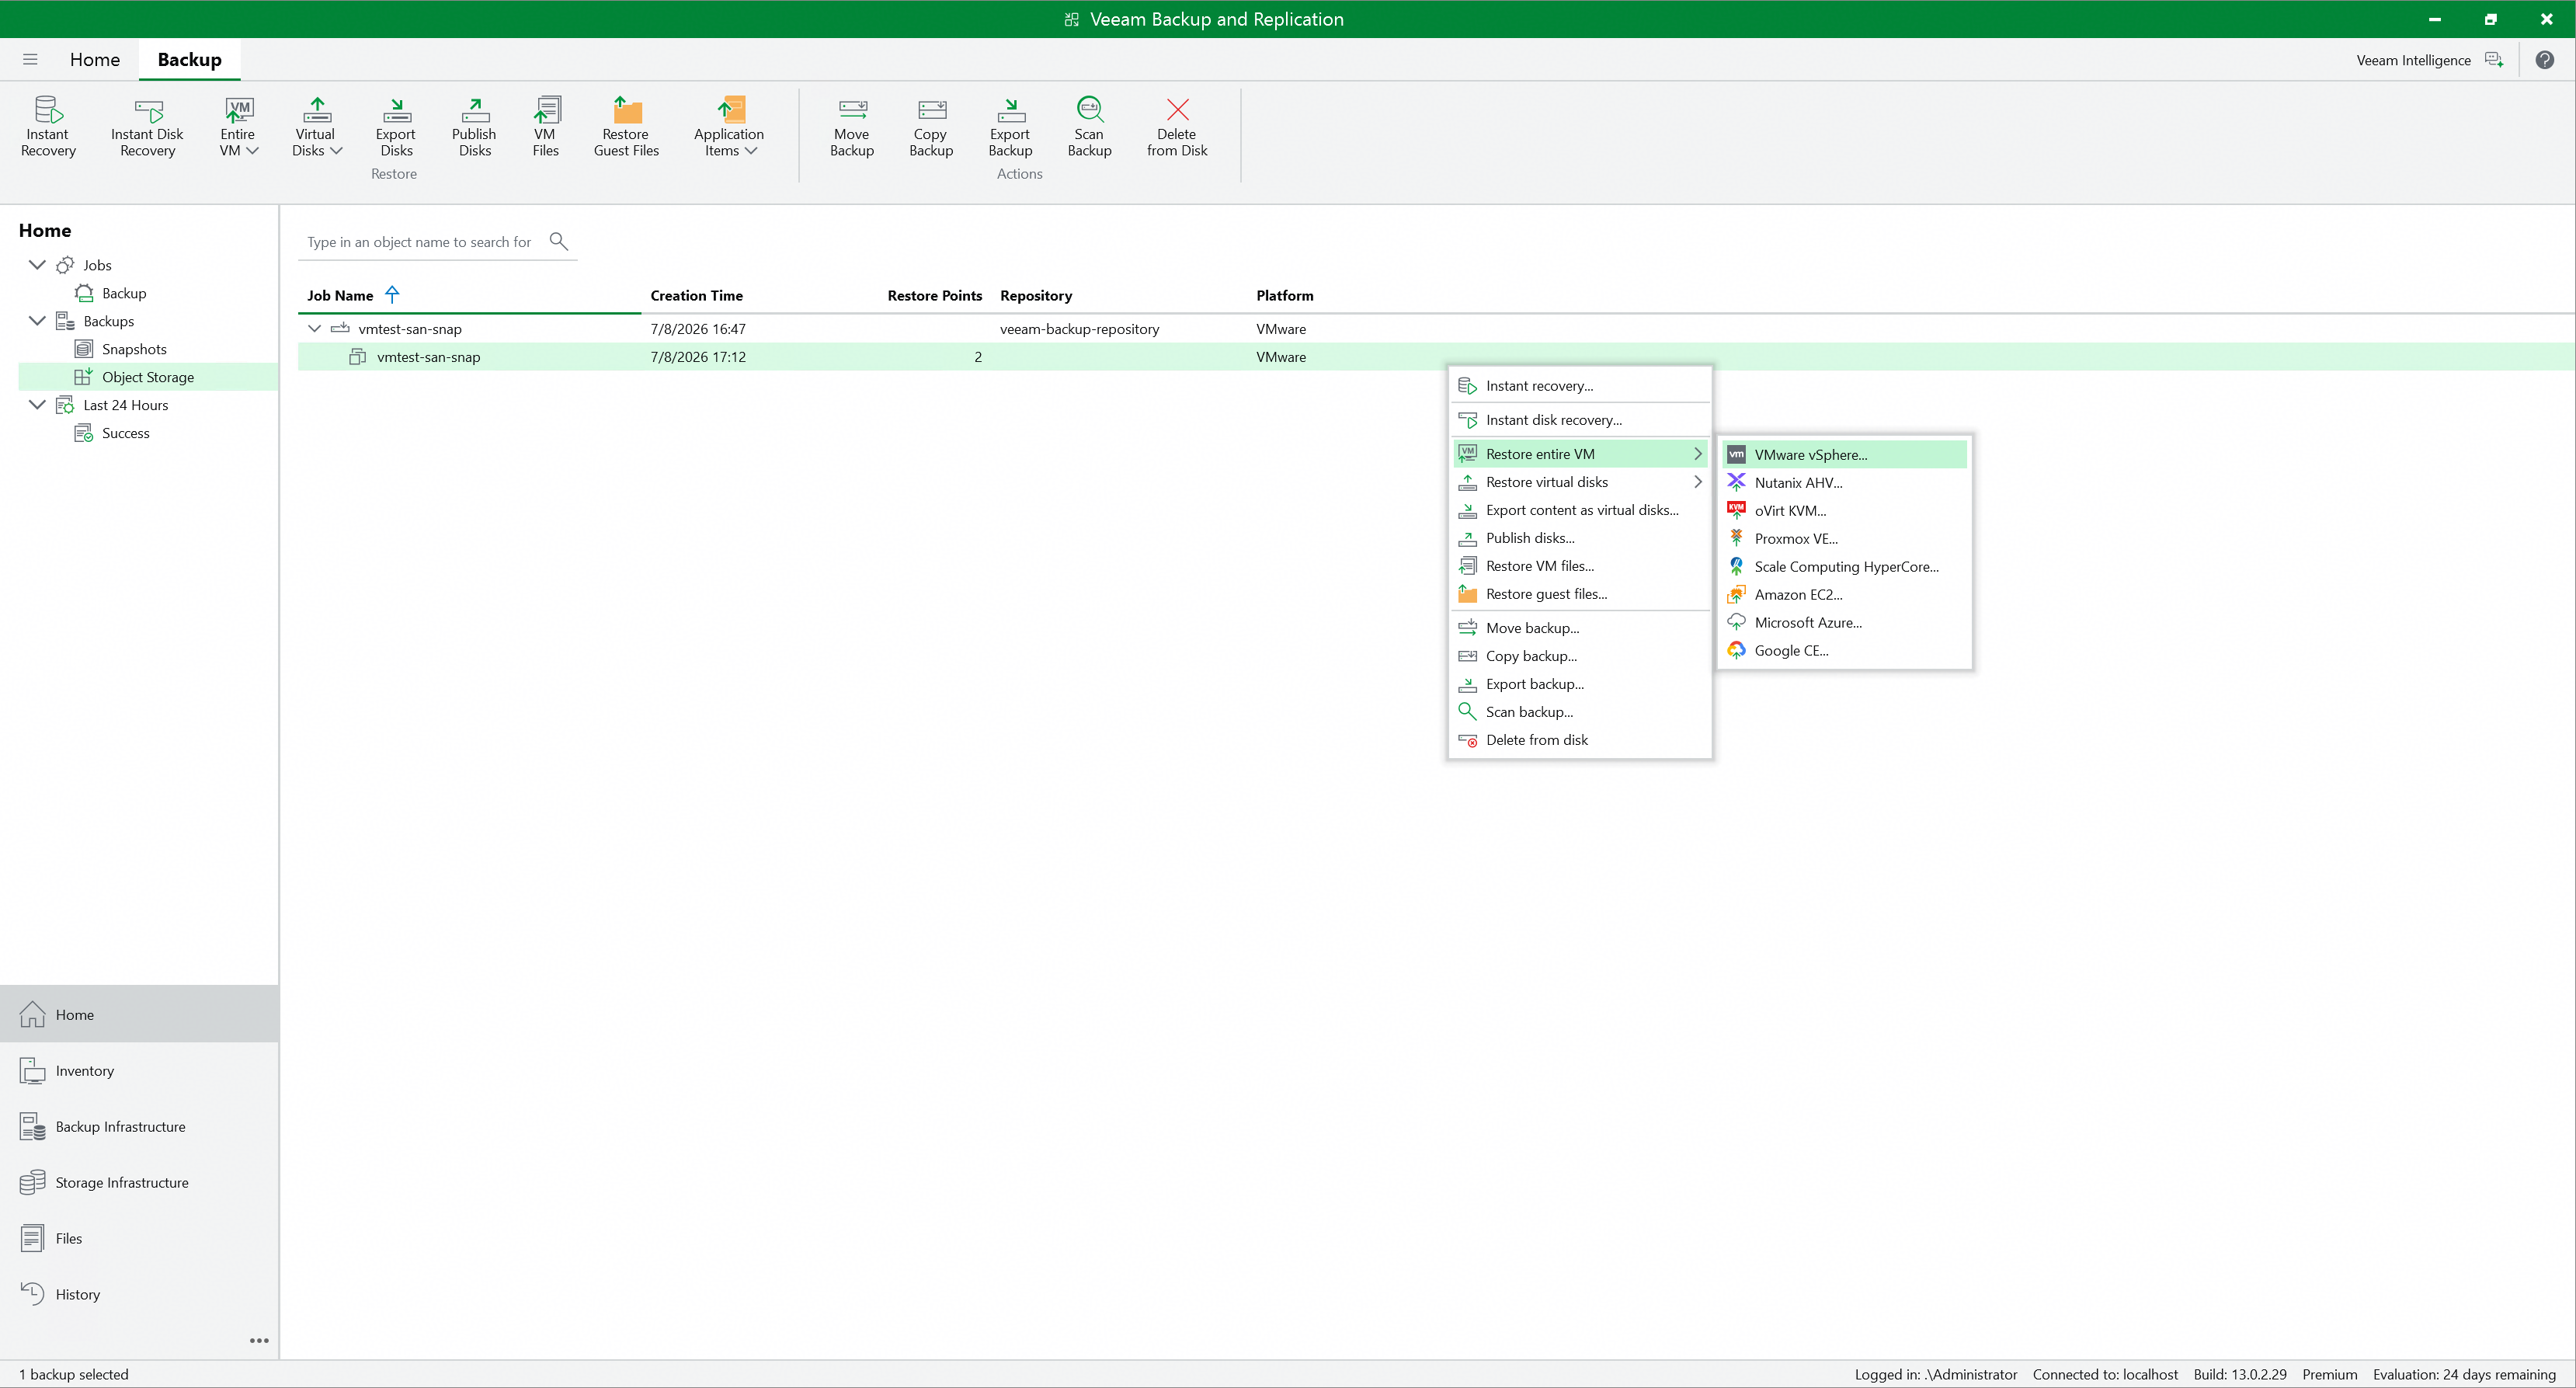Screen dimensions: 2576x1388
Task: Click the Instant Recovery ribbon icon
Action: [x=48, y=110]
